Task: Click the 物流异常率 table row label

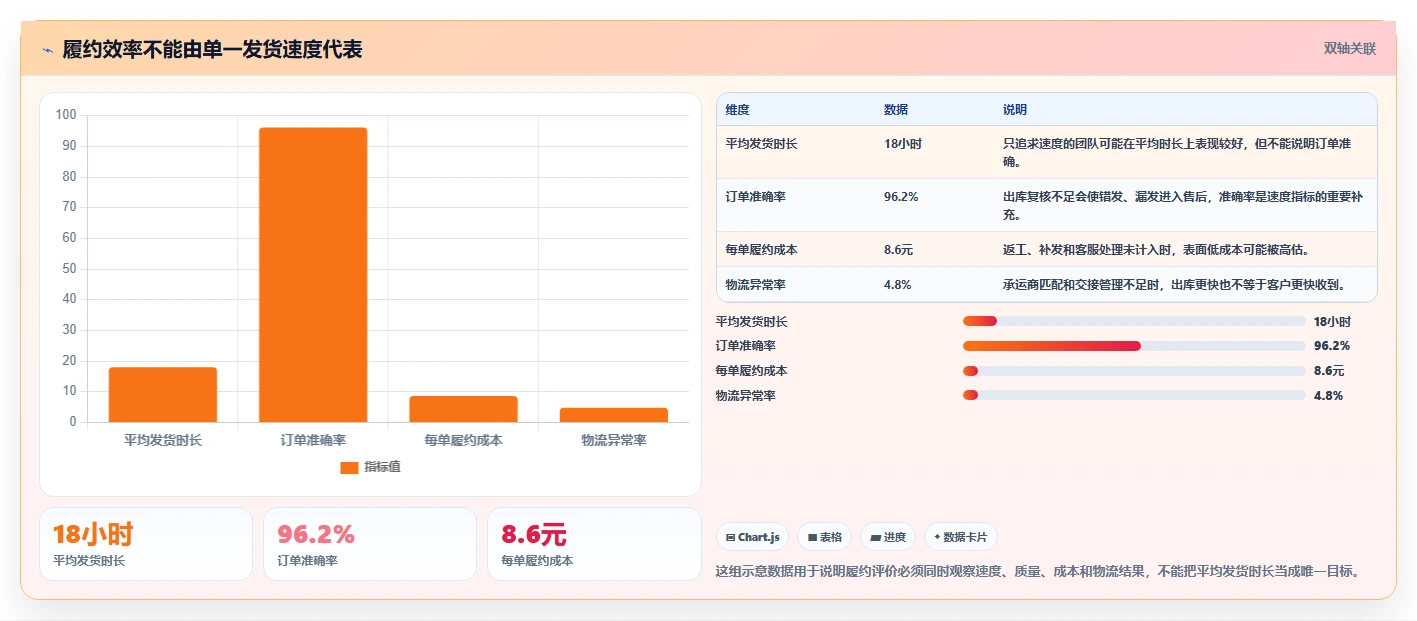Action: pos(756,285)
